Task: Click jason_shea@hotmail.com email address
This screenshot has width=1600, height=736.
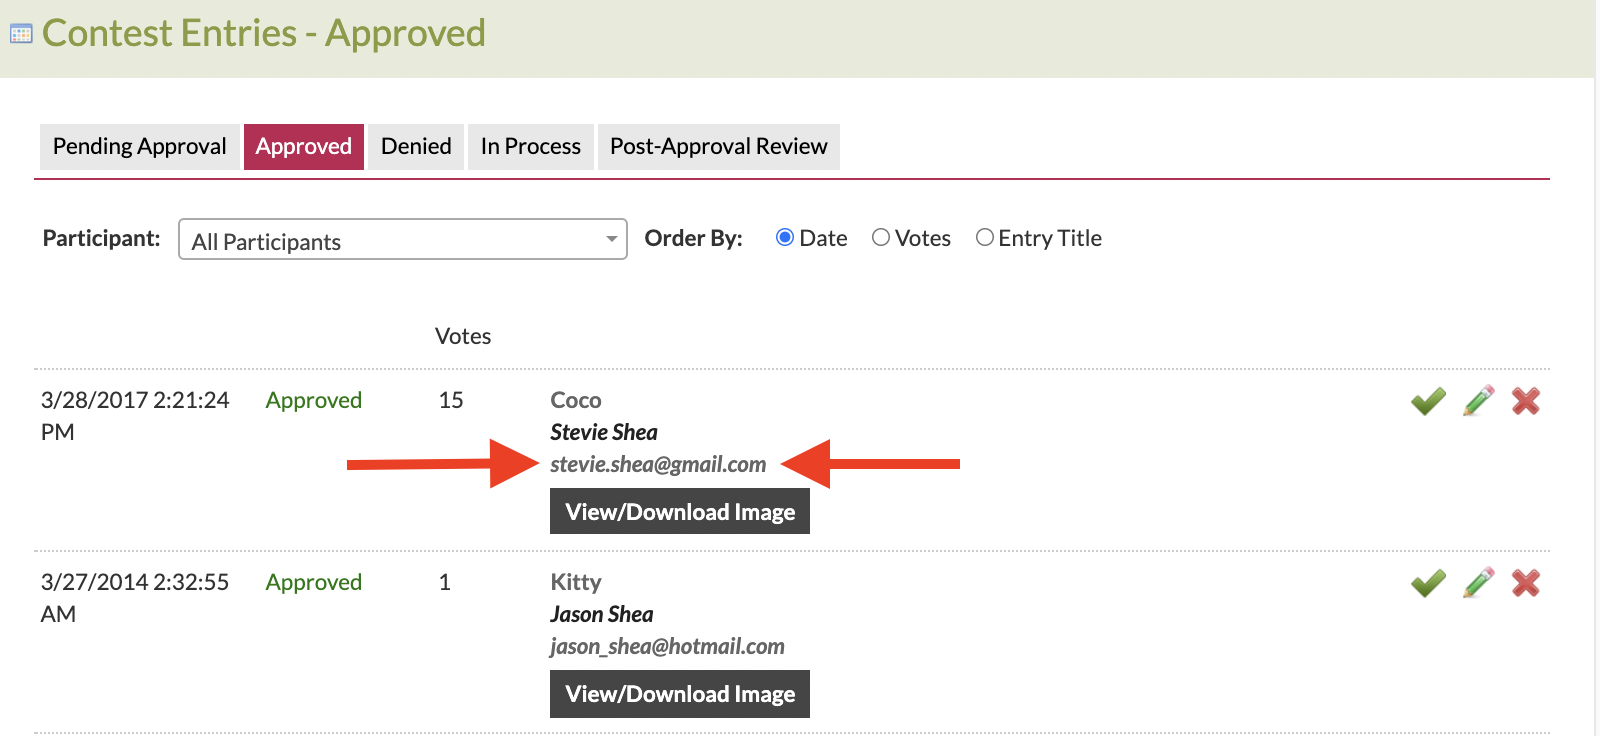Action: 667,646
